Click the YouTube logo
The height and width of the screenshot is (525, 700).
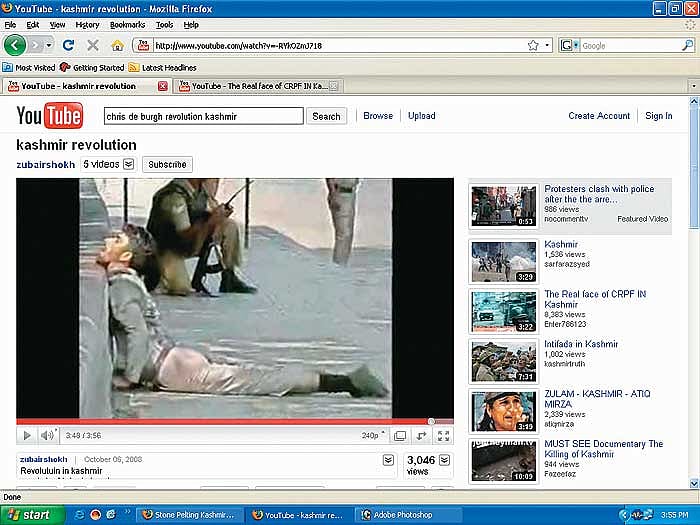(50, 116)
